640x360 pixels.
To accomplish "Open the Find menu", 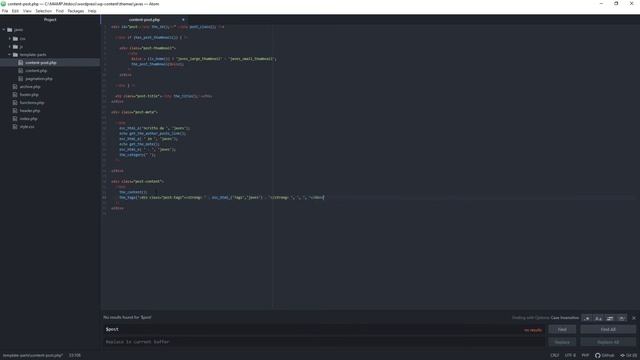I will 60,11.
